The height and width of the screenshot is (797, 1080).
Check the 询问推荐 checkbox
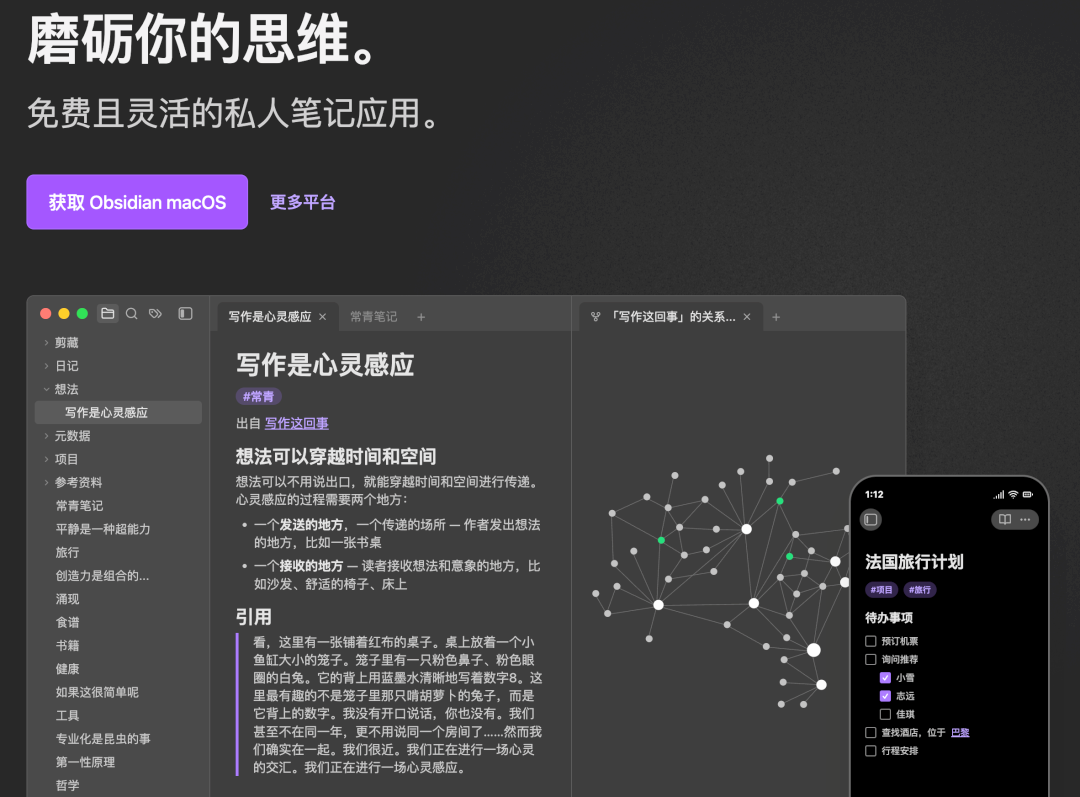click(x=871, y=660)
